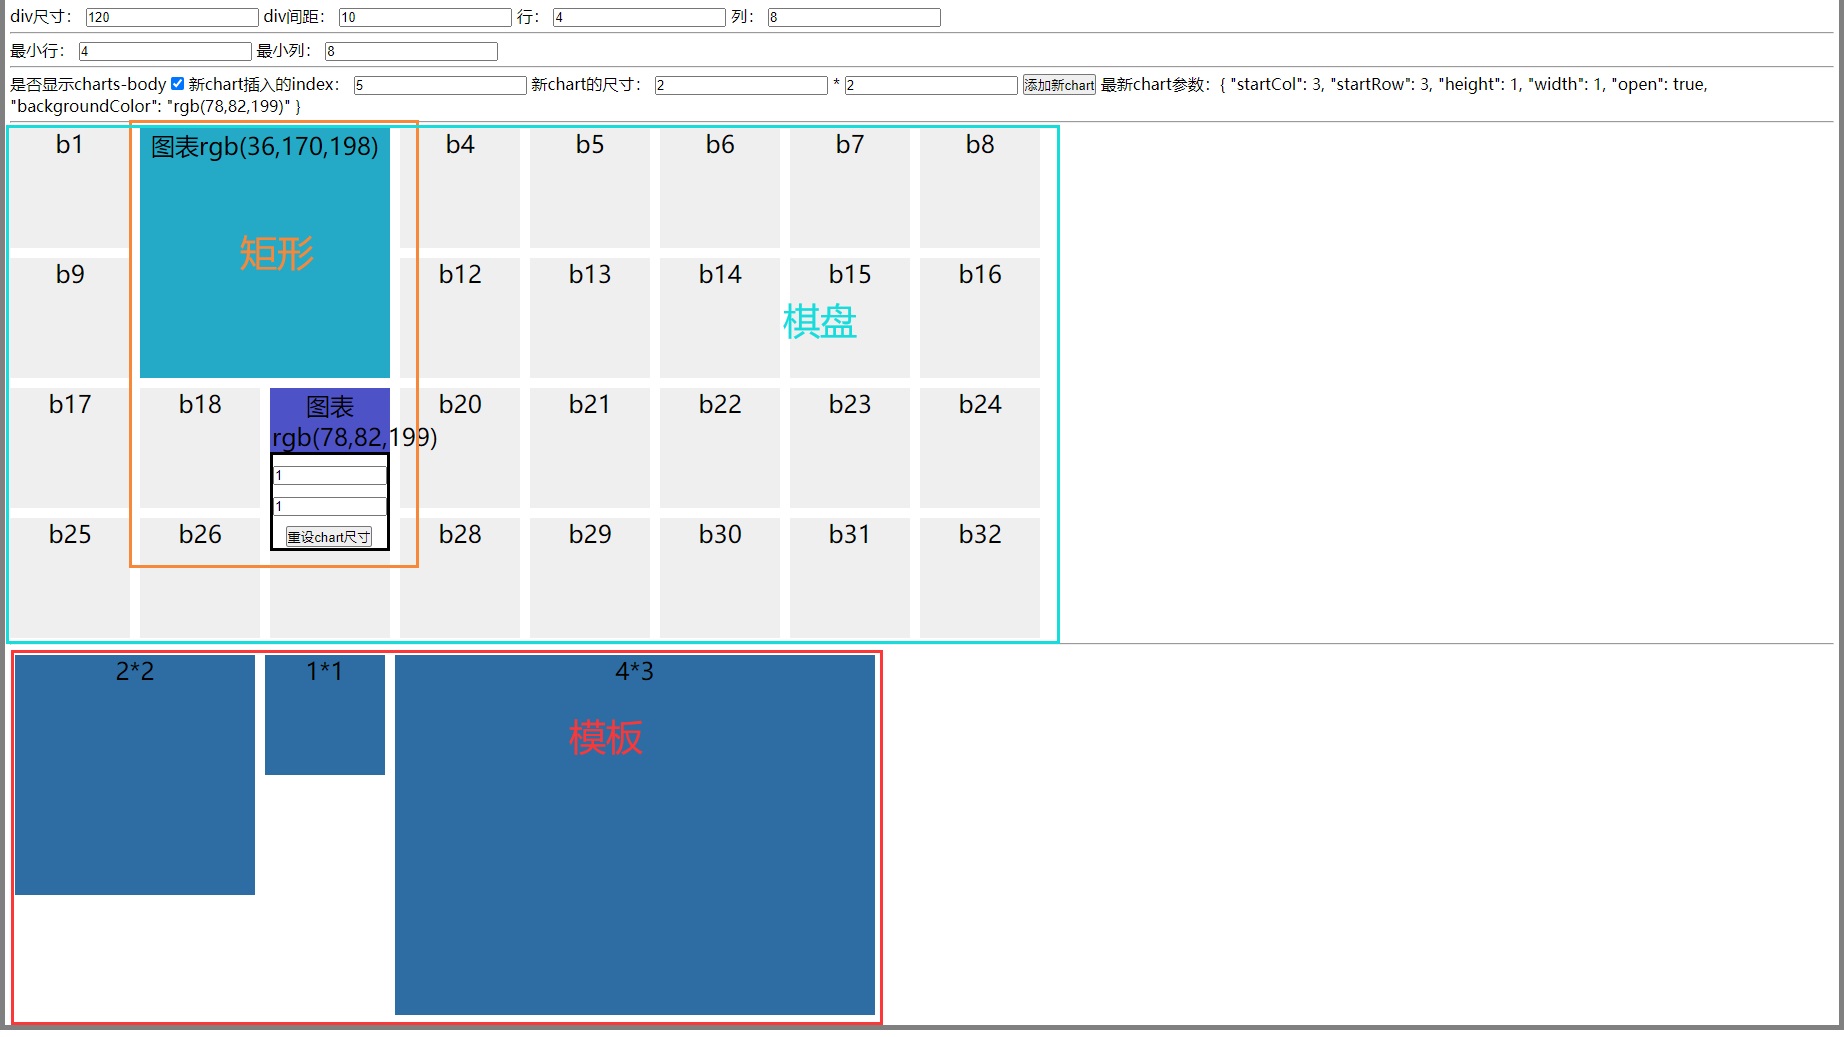This screenshot has height=1037, width=1844.
Task: Click the 重设chart尺寸 button
Action: [x=329, y=537]
